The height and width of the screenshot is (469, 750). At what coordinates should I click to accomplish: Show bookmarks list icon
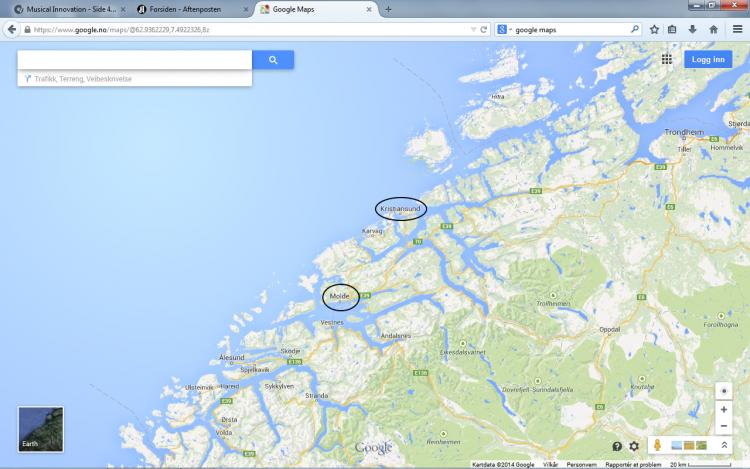click(672, 30)
